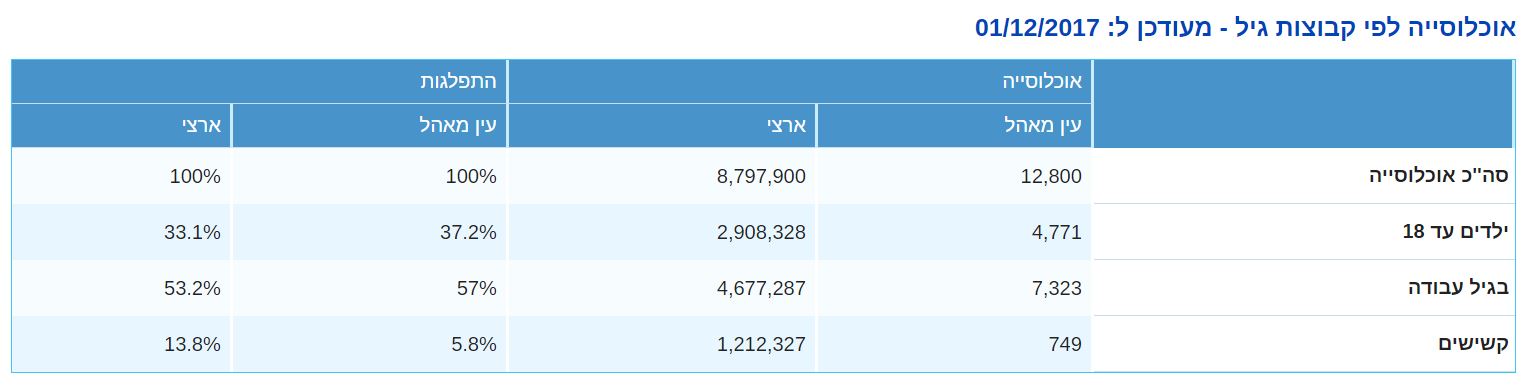Click 'ארצי' sub-header under אוכלוסייה
The image size is (1521, 389).
pyautogui.click(x=663, y=126)
